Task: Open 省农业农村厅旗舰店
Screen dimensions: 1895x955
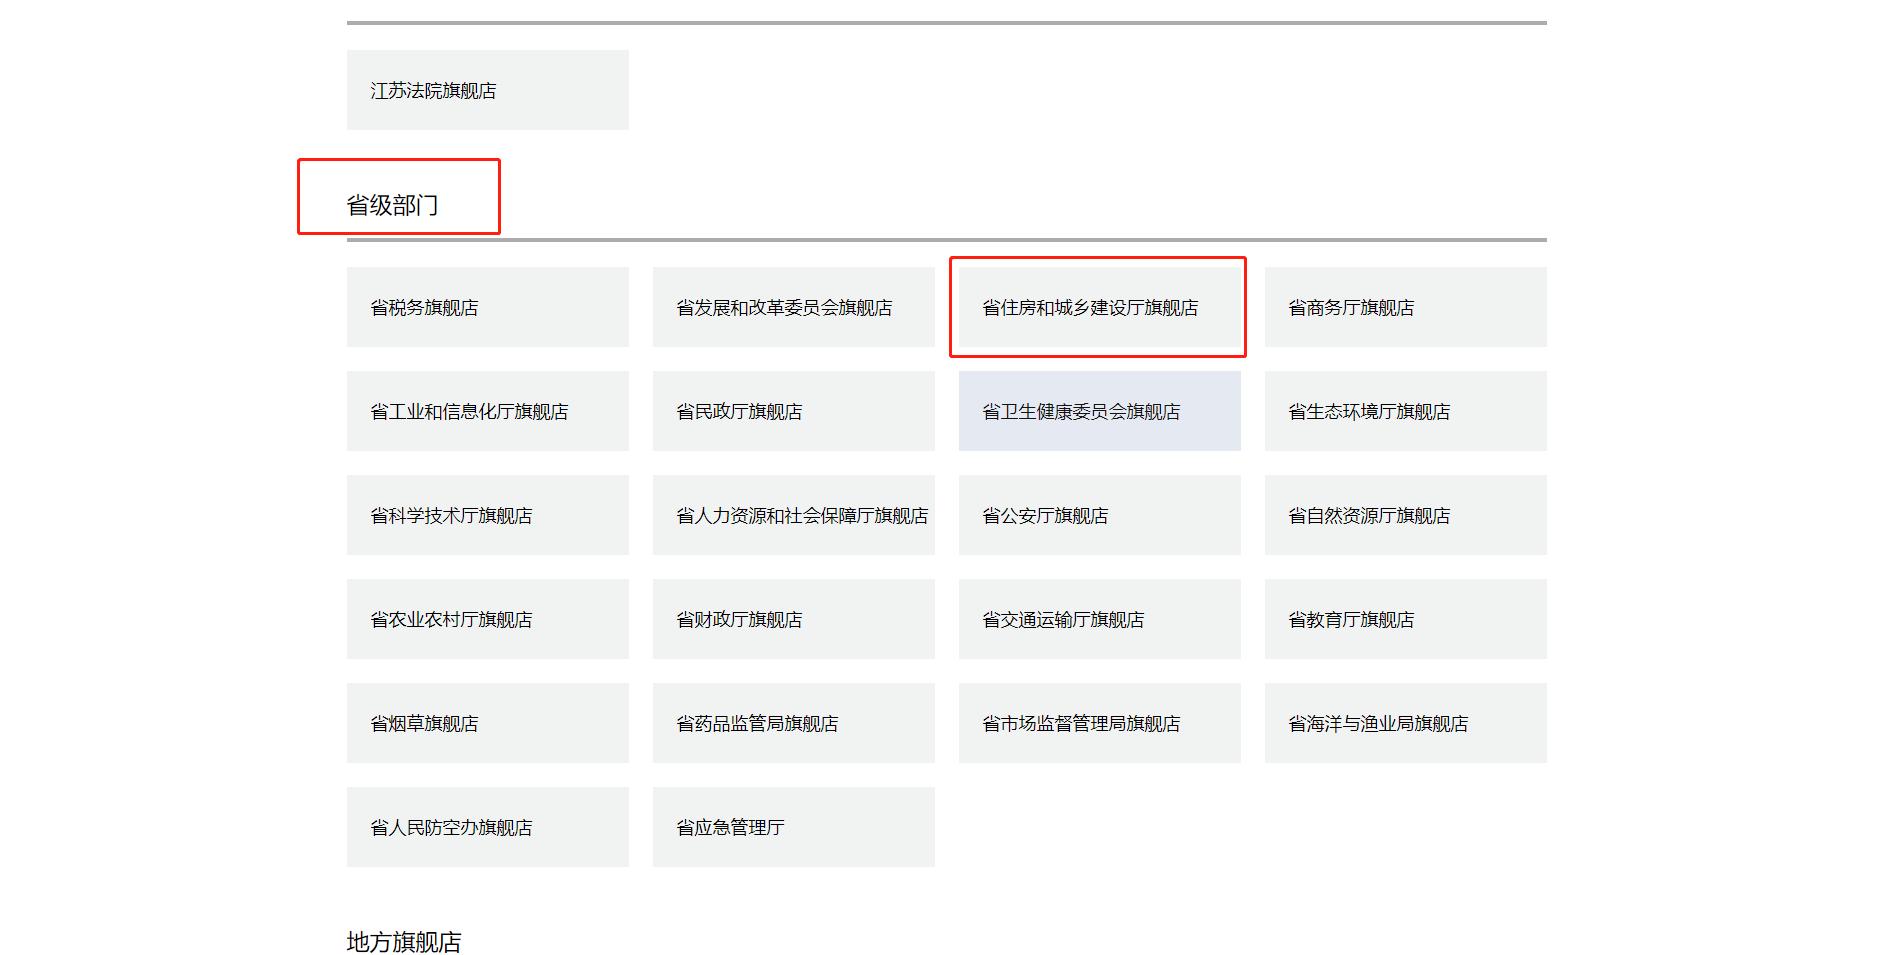Action: 488,619
